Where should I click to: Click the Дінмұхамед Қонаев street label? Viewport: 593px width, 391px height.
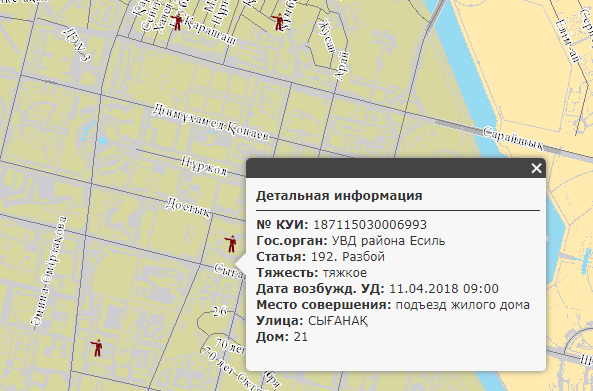point(210,122)
